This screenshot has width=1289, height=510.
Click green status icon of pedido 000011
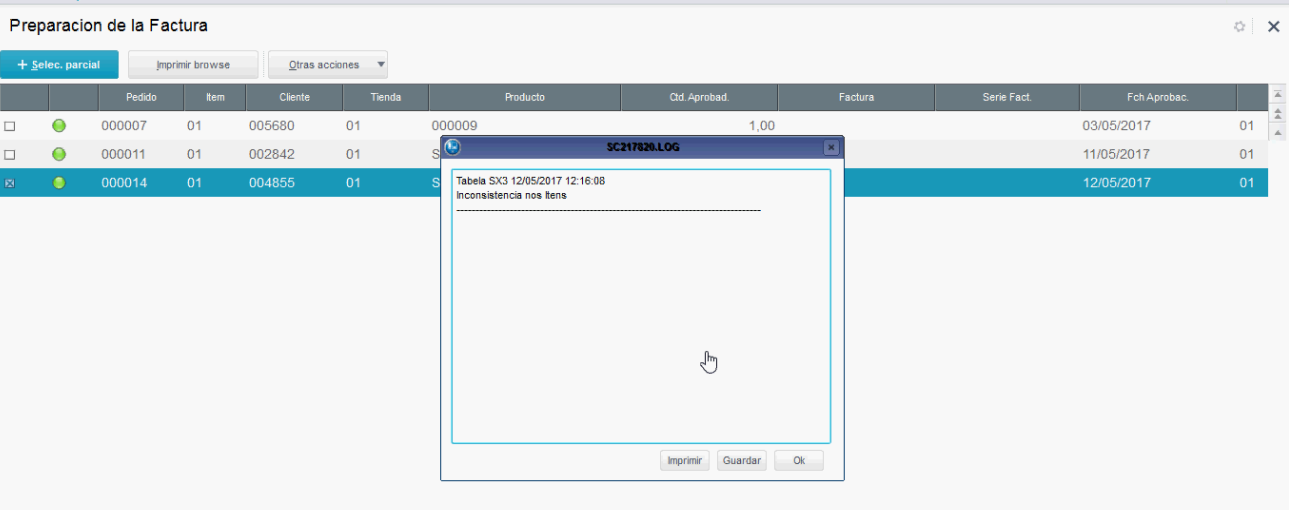coord(59,154)
